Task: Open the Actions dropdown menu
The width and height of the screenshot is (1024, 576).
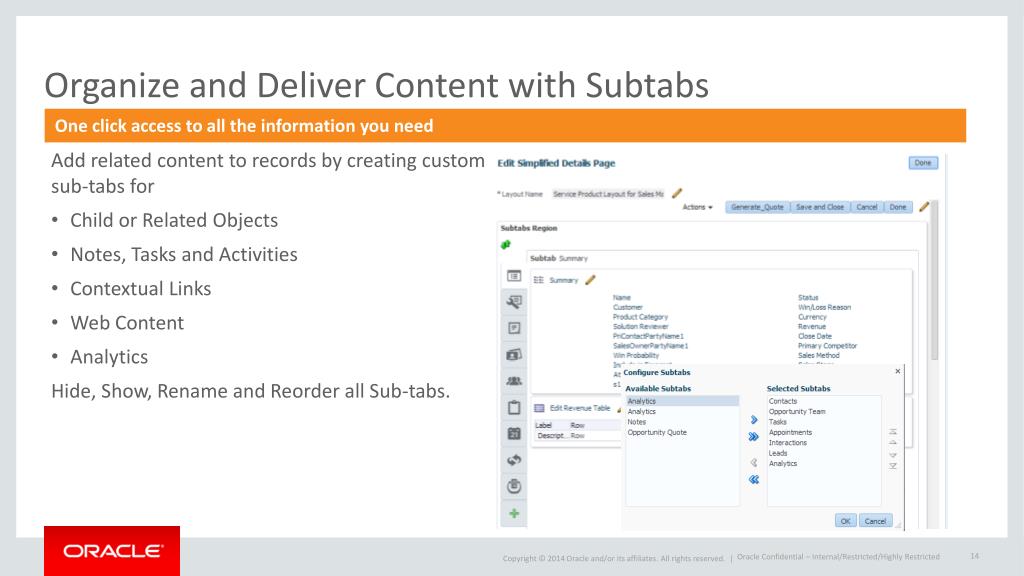Action: (x=697, y=207)
